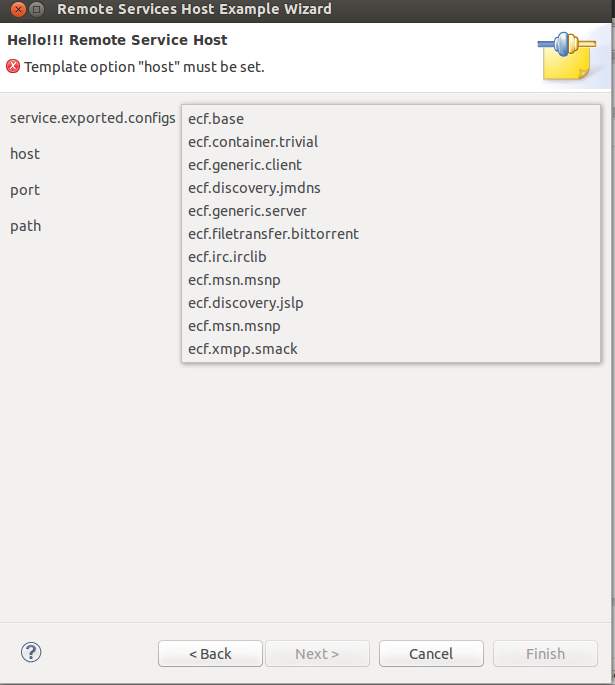Click the greyed-out Next button

[x=317, y=654]
